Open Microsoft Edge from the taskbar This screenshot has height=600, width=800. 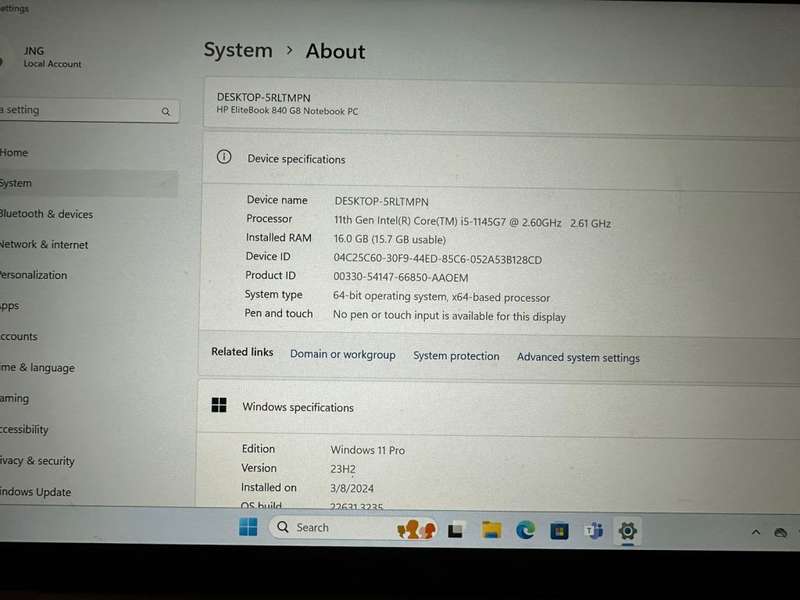(x=525, y=531)
